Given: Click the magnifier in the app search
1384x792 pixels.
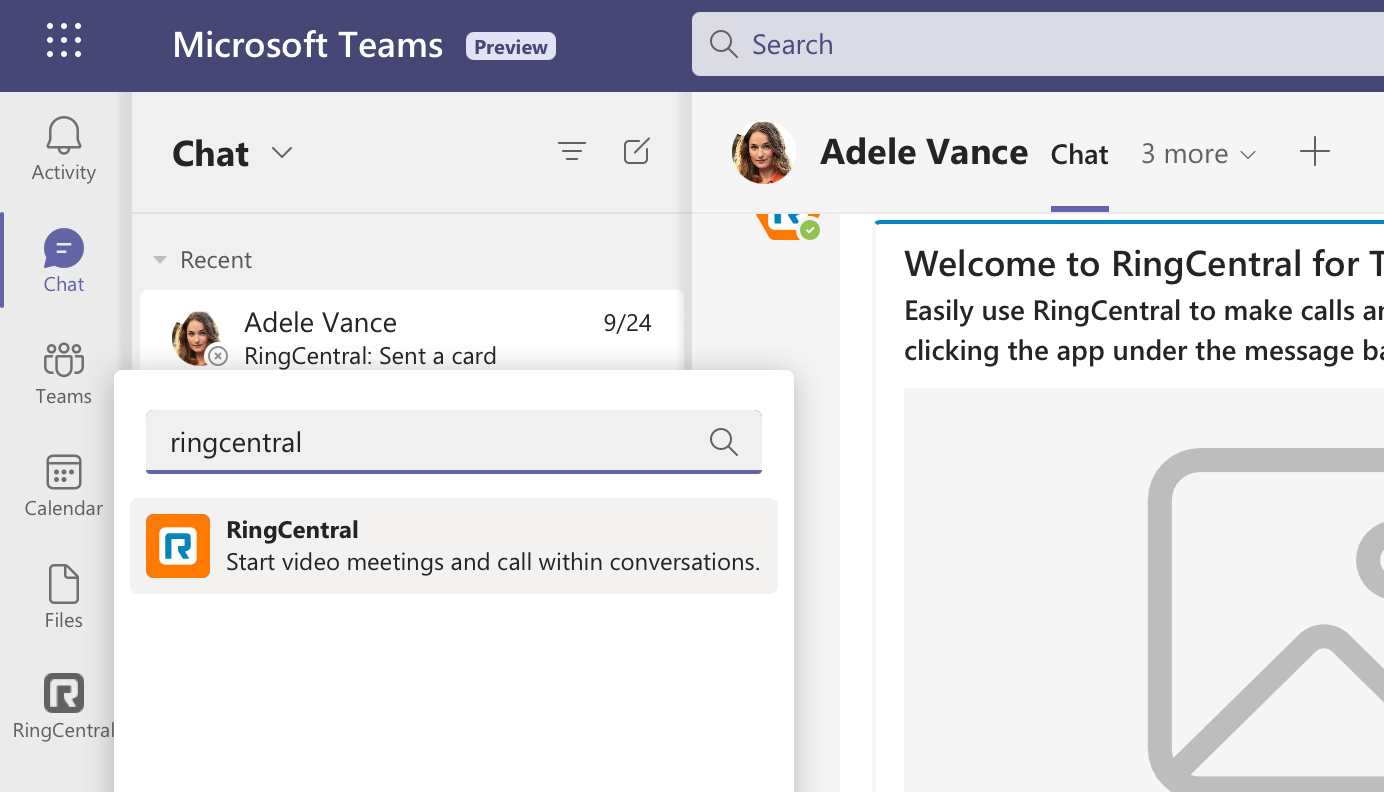Looking at the screenshot, I should tap(723, 441).
